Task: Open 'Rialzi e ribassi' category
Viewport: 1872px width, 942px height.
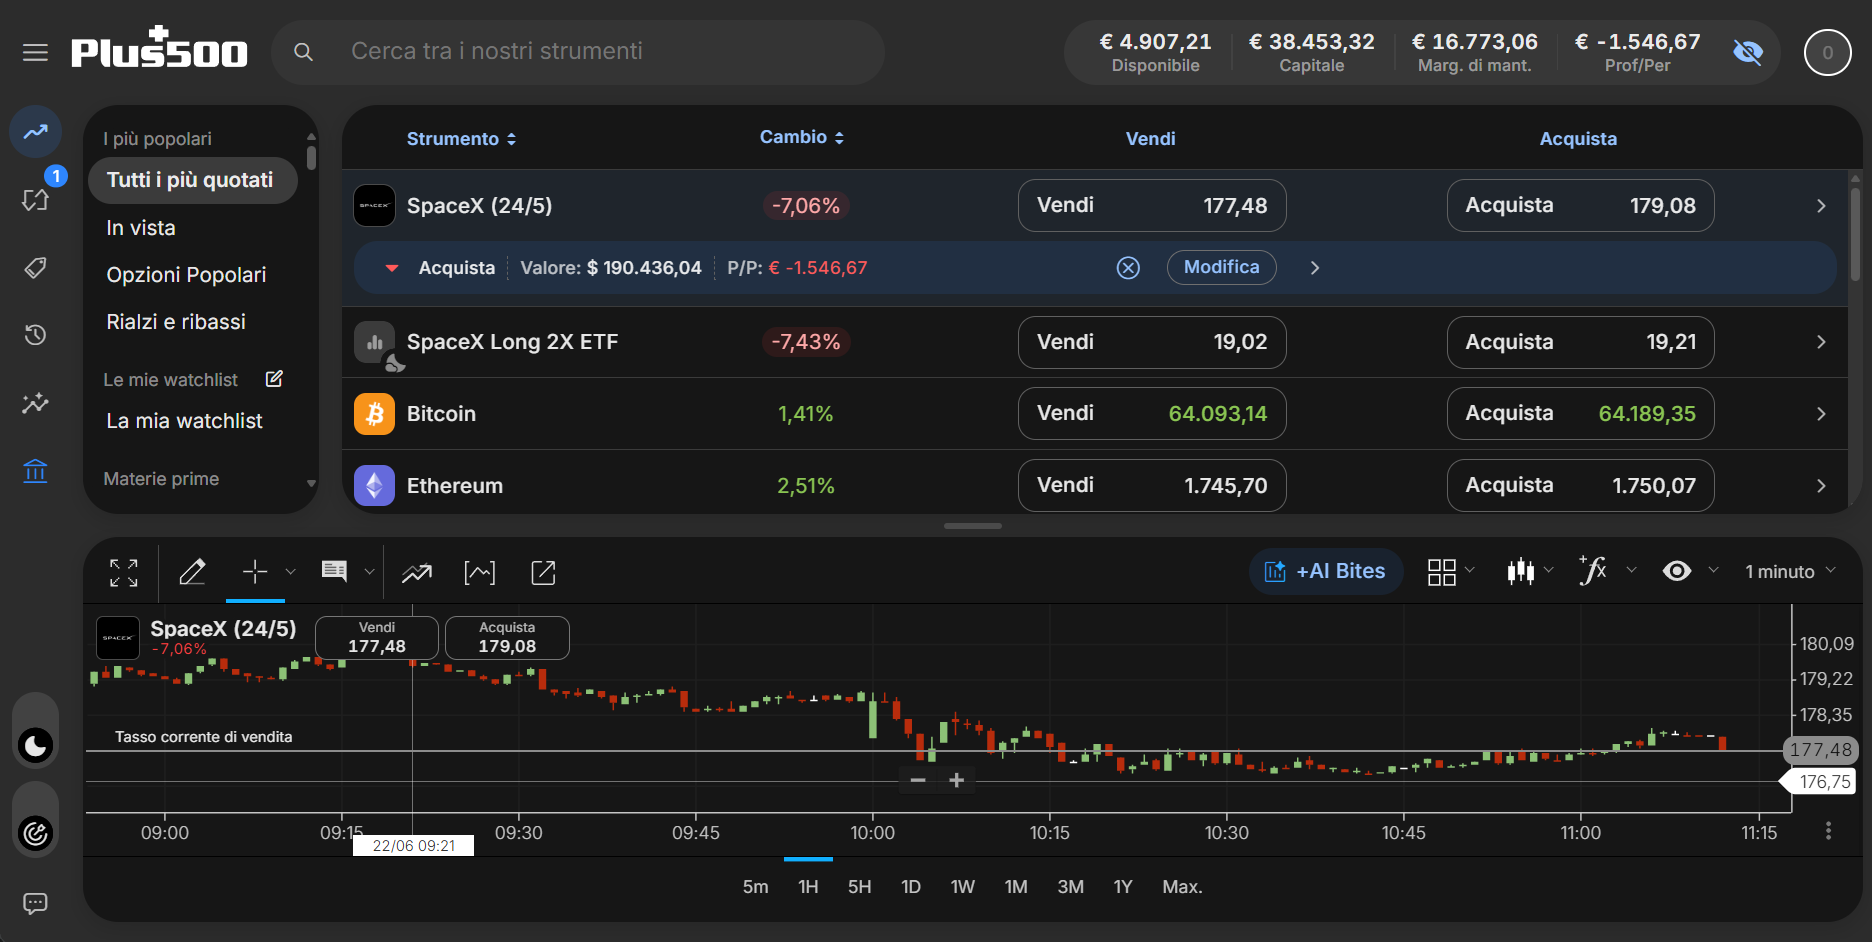Action: (176, 322)
